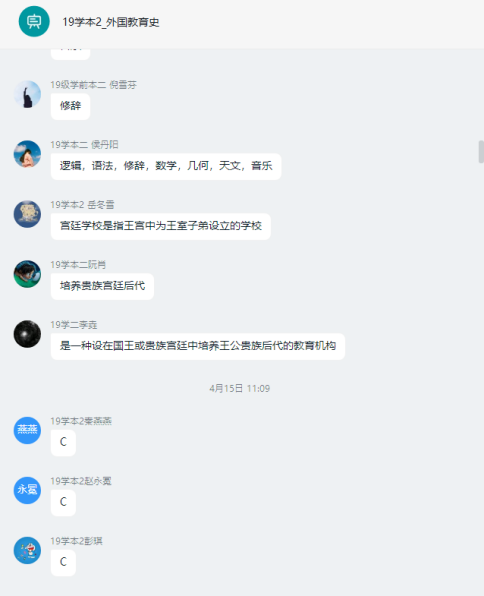Open the blue 永冕 text avatar
Viewport: 484px width, 596px height.
point(27,490)
